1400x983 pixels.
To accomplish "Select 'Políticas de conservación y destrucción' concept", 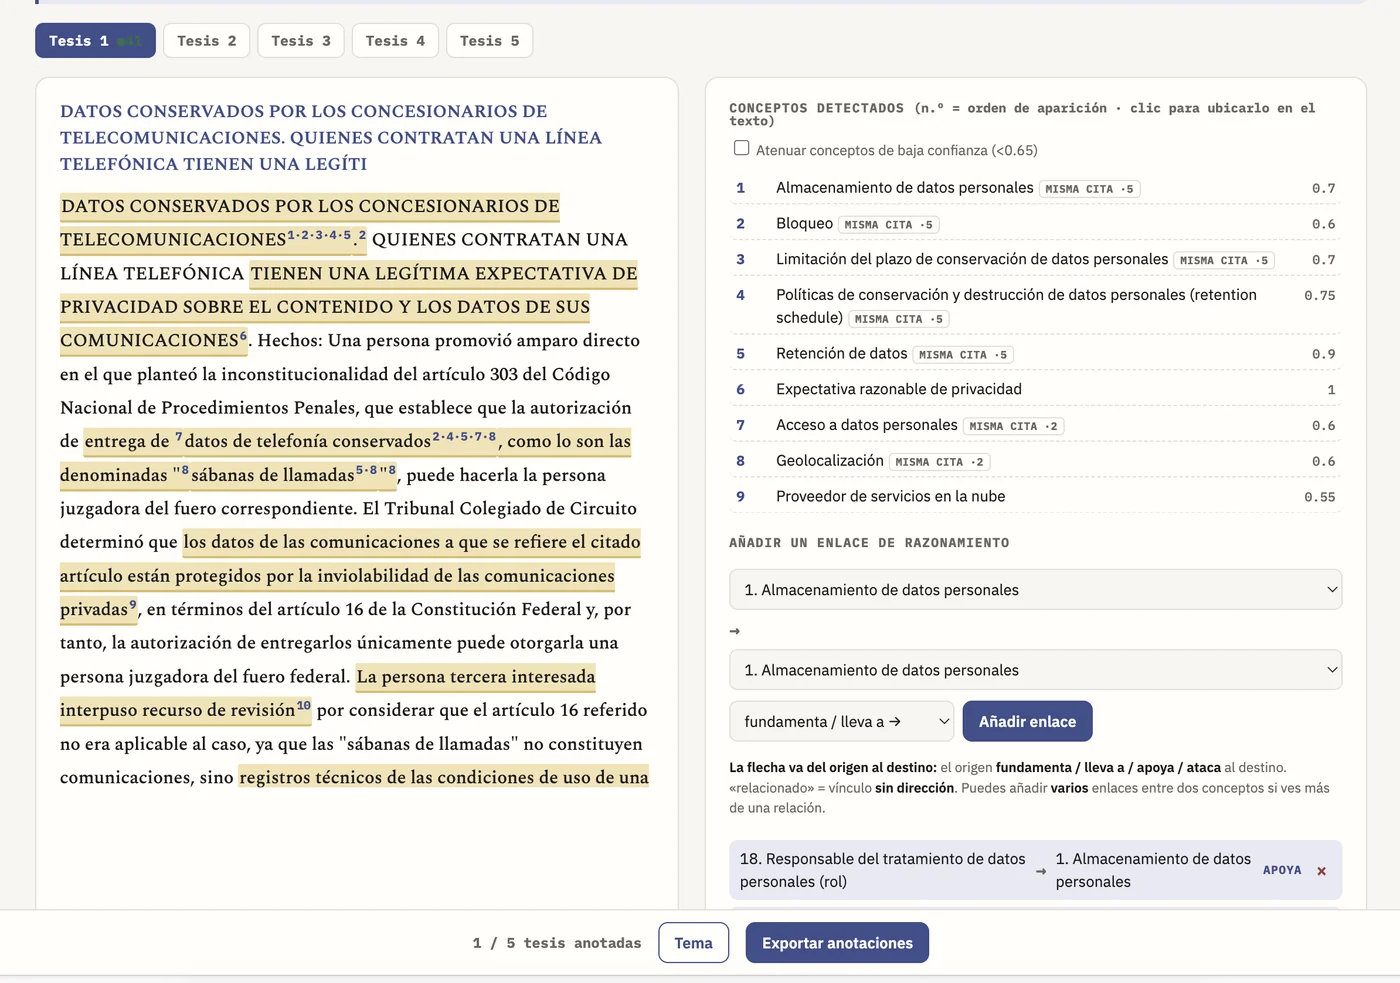I will coord(1035,306).
